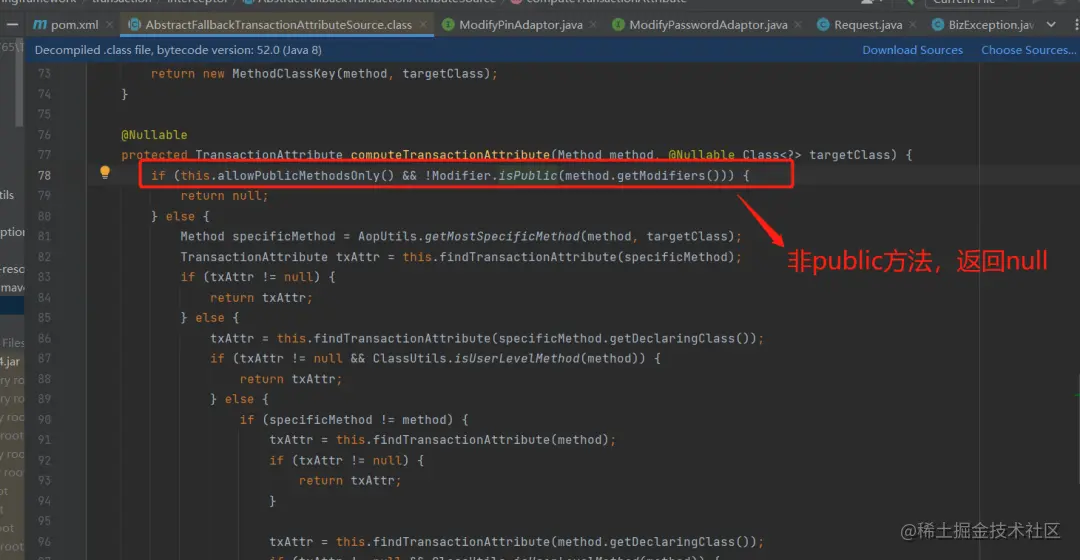Image resolution: width=1080 pixels, height=560 pixels.
Task: Click findTransactionAttribute(method) on line 91
Action: click(489, 439)
